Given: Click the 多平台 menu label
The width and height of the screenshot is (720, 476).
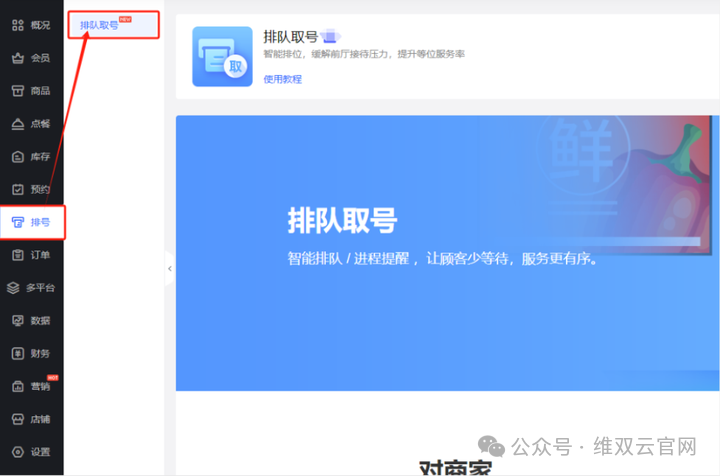Looking at the screenshot, I should pyautogui.click(x=40, y=288).
